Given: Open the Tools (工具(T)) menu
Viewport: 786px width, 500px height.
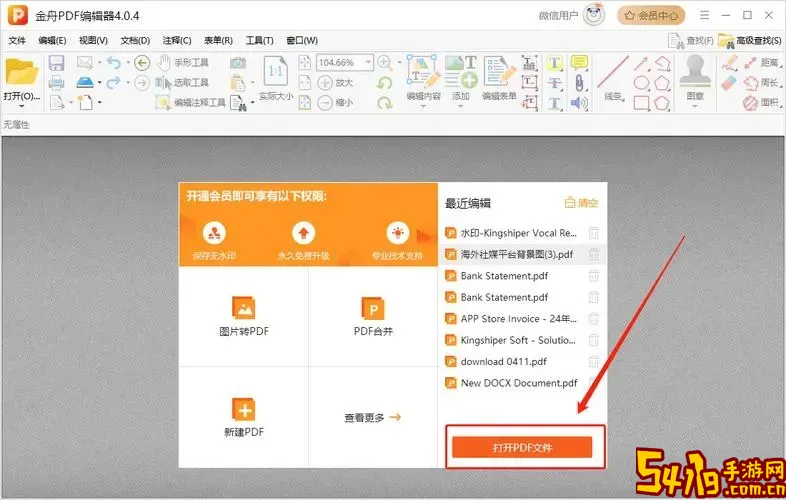Looking at the screenshot, I should (260, 40).
